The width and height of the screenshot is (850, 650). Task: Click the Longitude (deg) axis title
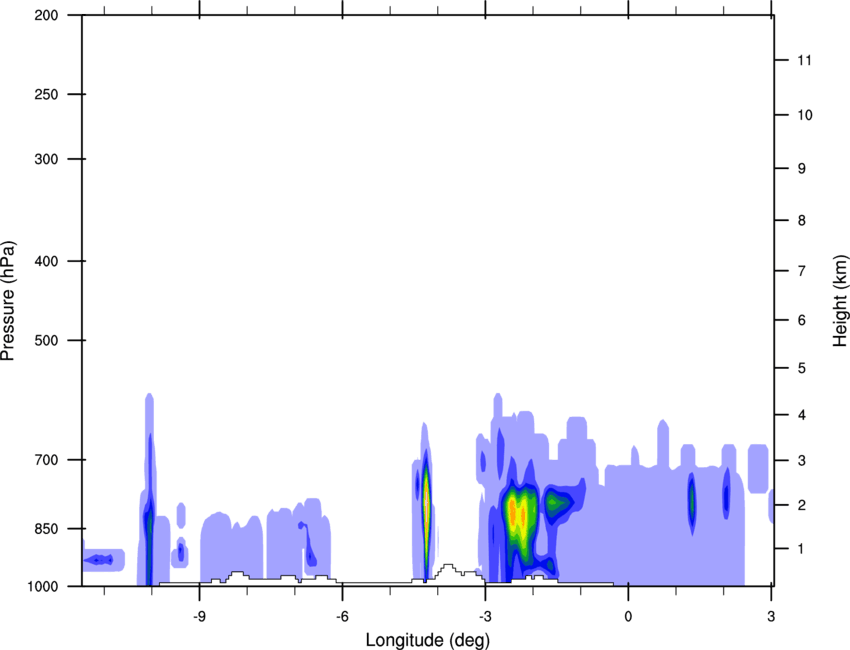tap(428, 640)
